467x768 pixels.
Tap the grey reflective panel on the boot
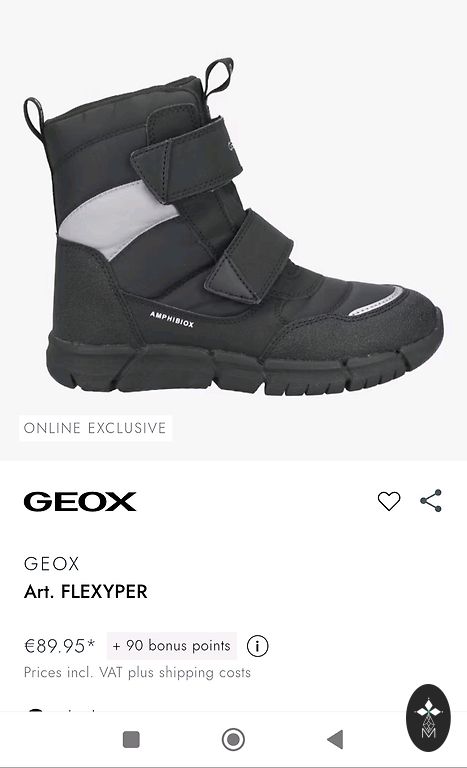(x=117, y=219)
